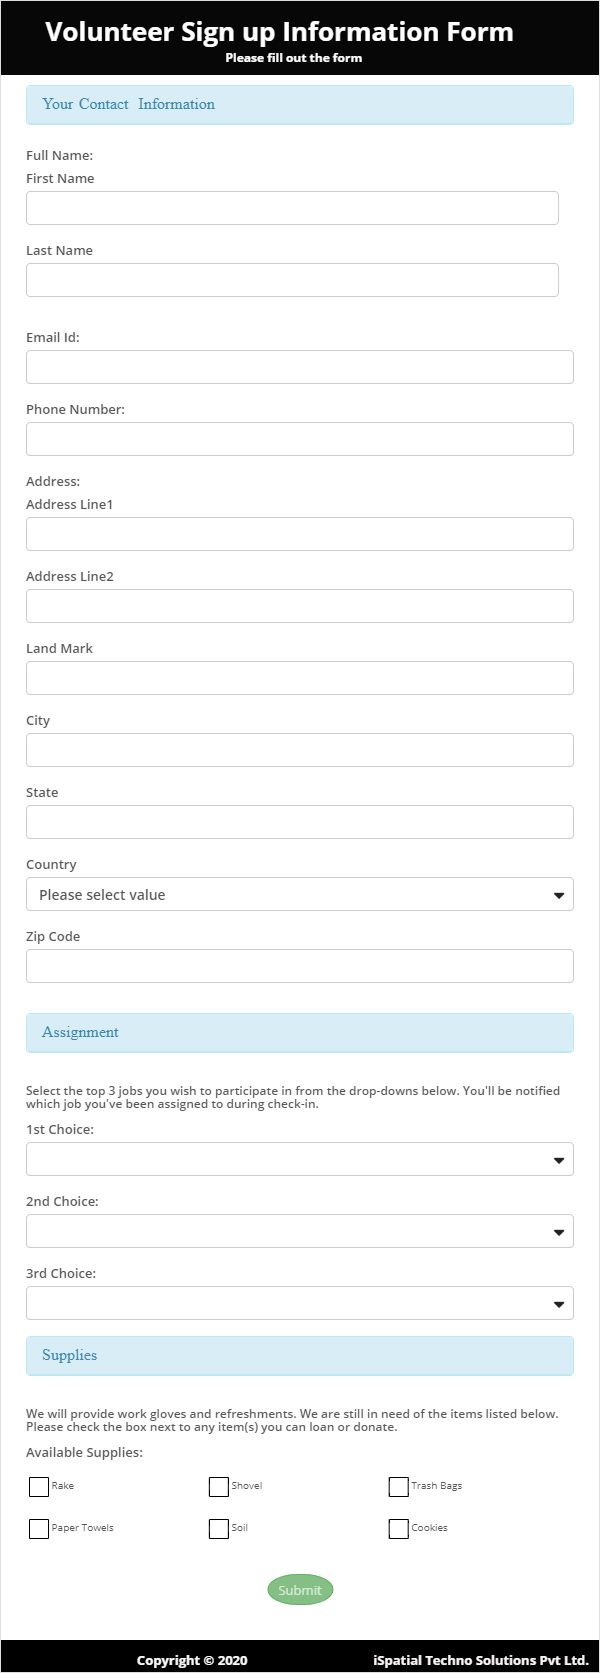Check the Rake supply checkbox

[x=39, y=1487]
